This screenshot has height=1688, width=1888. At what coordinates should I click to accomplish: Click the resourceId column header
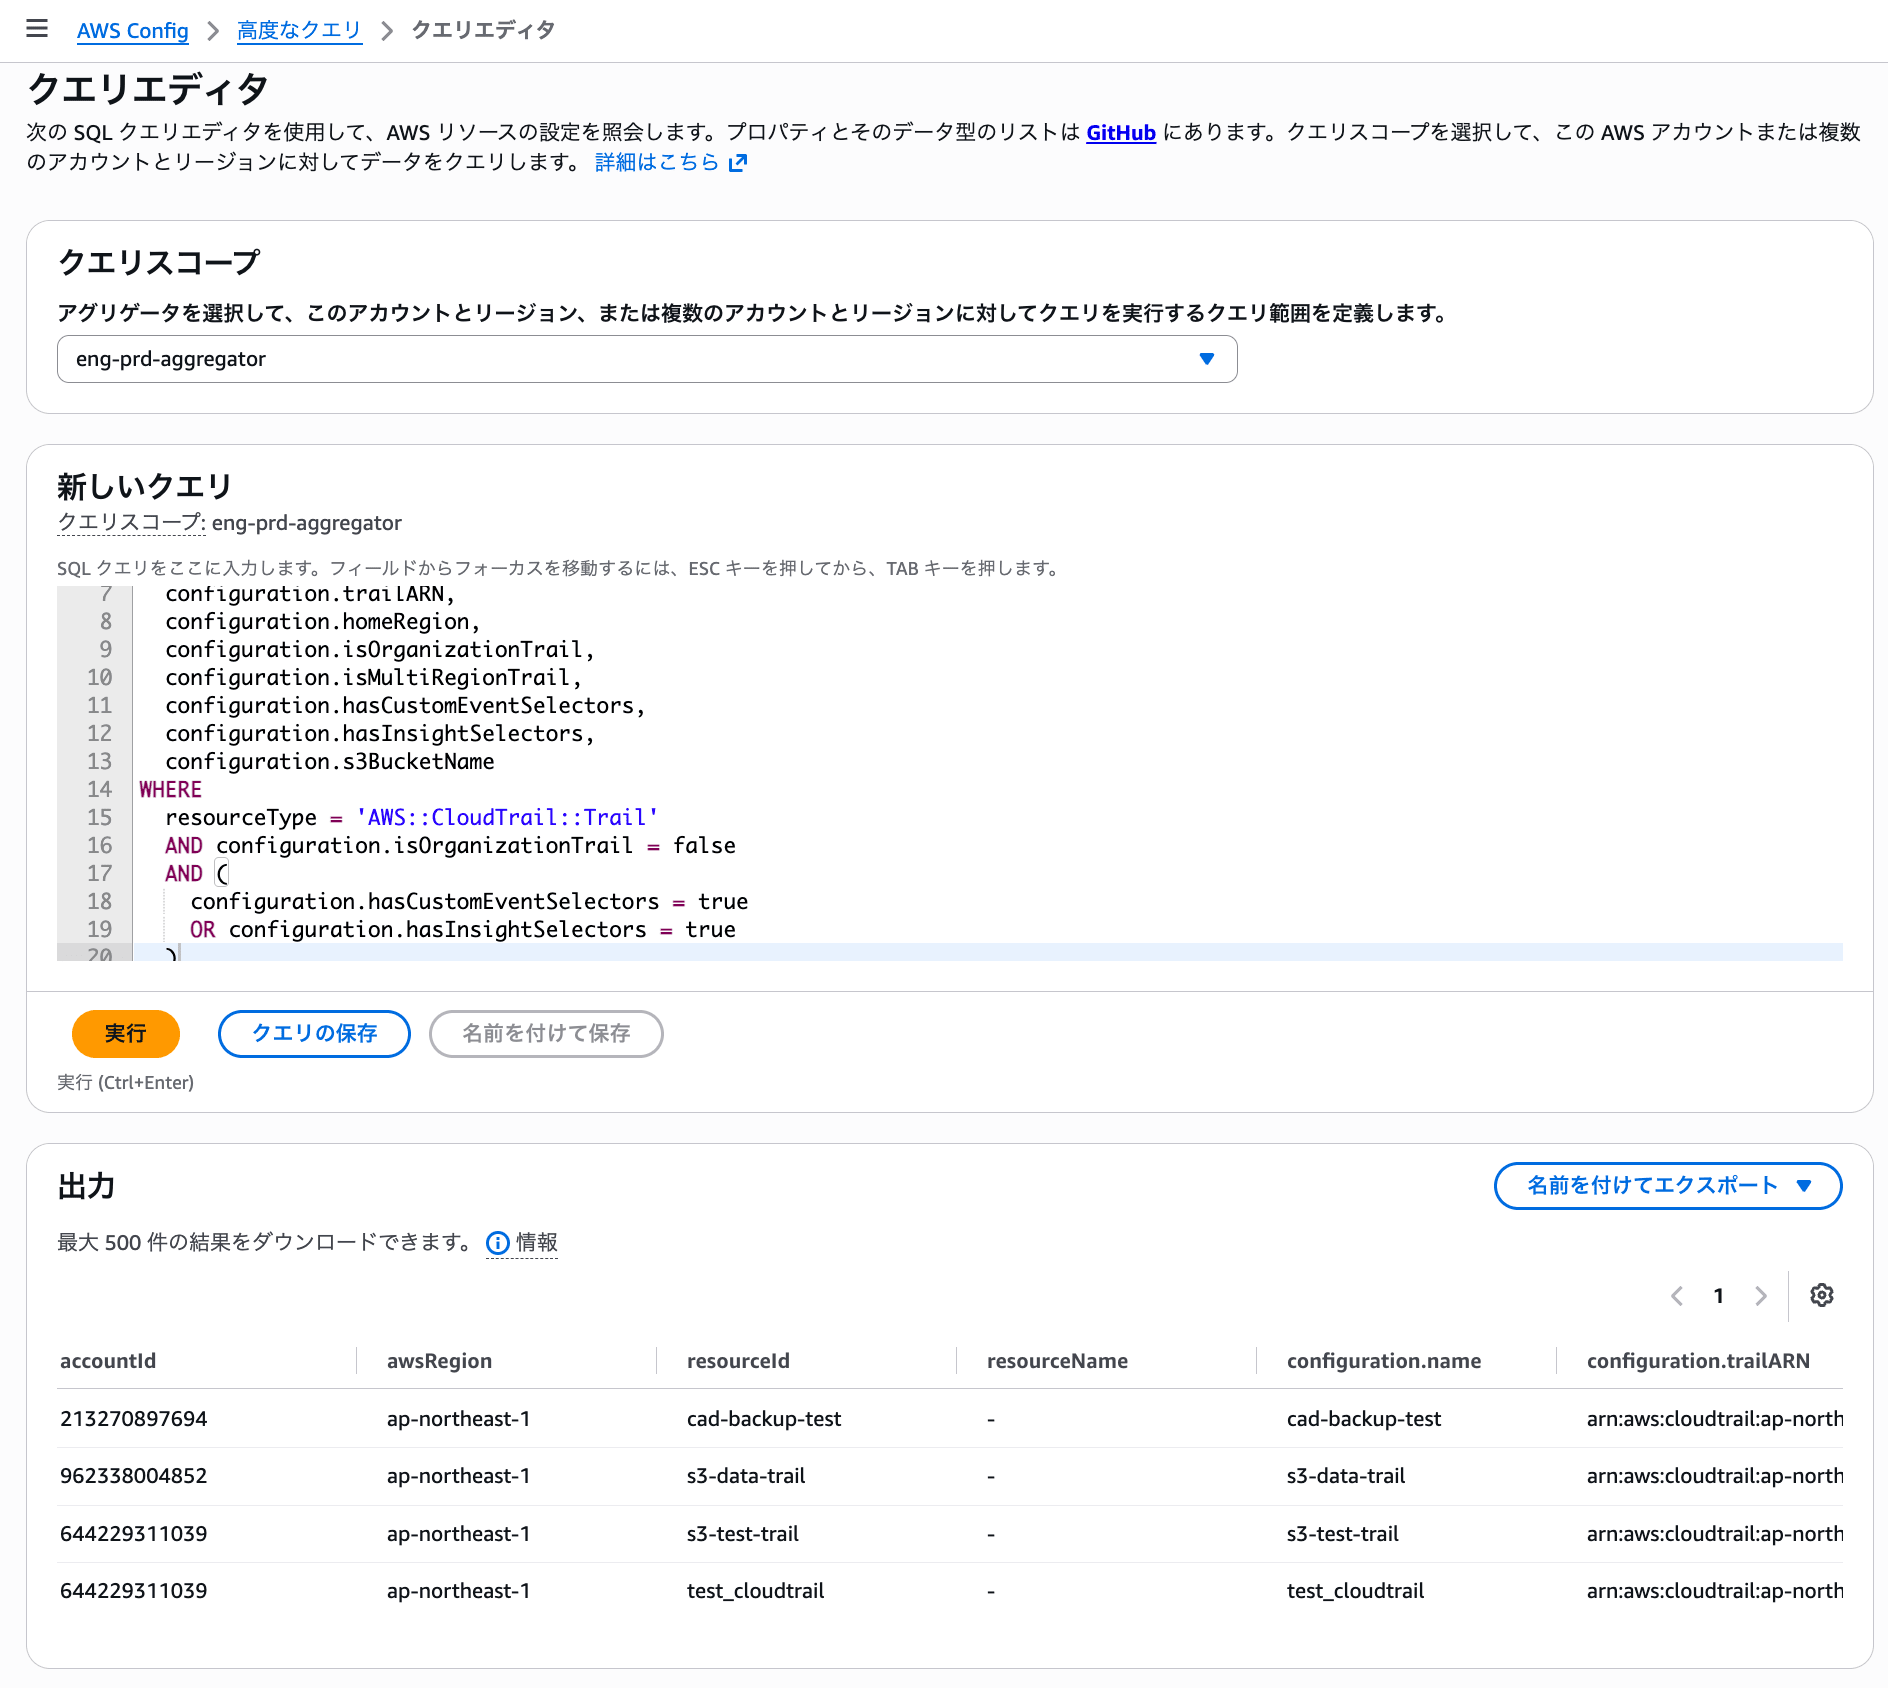(x=738, y=1360)
